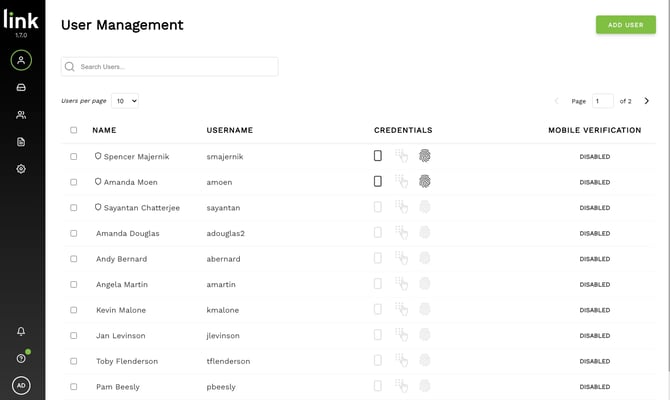Sort by the USERNAME column header
The width and height of the screenshot is (670, 400).
tap(229, 130)
